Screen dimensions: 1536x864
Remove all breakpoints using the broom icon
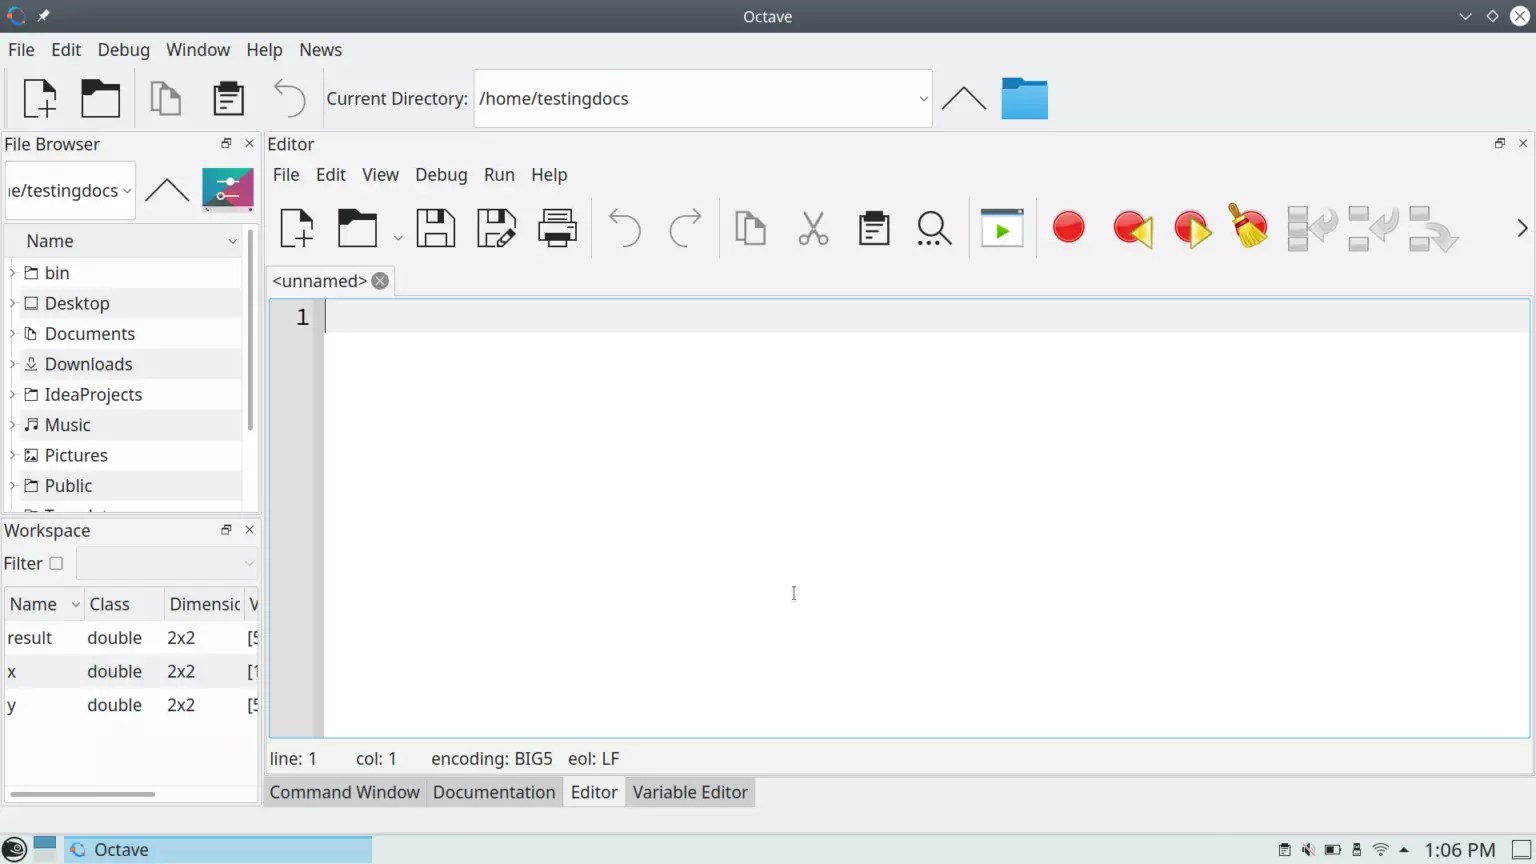click(1247, 228)
